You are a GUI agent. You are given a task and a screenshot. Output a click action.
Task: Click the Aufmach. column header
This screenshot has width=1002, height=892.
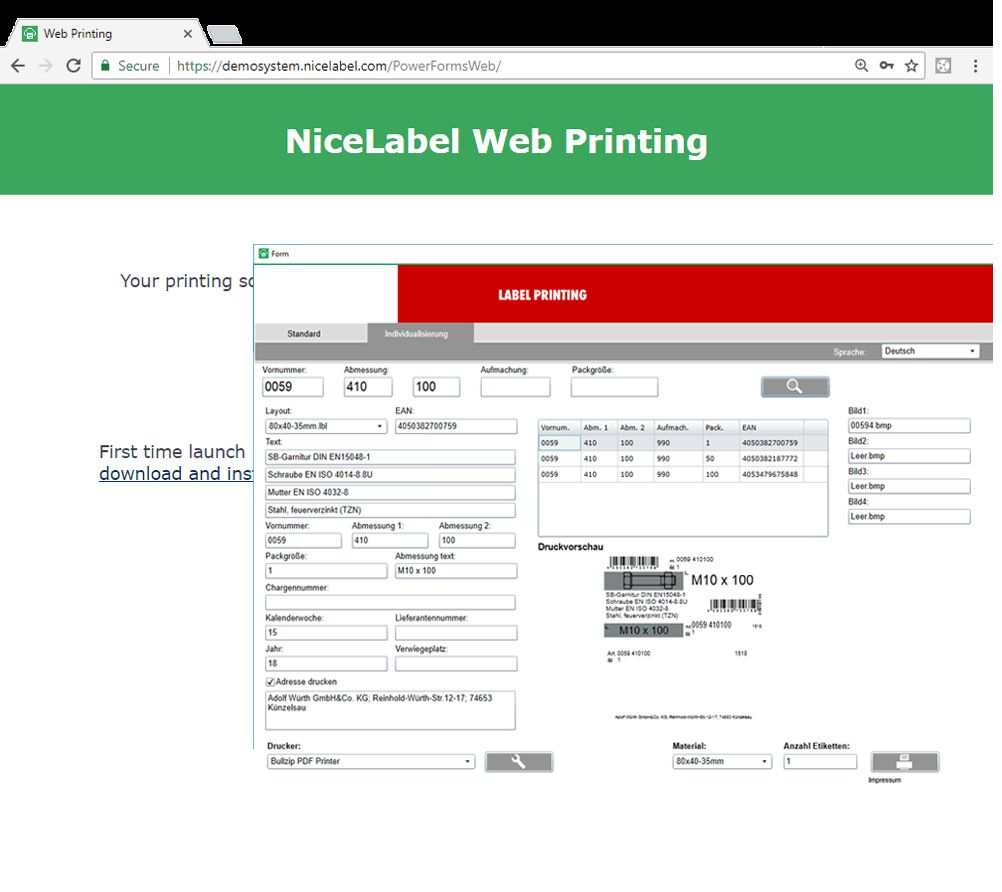pos(677,427)
